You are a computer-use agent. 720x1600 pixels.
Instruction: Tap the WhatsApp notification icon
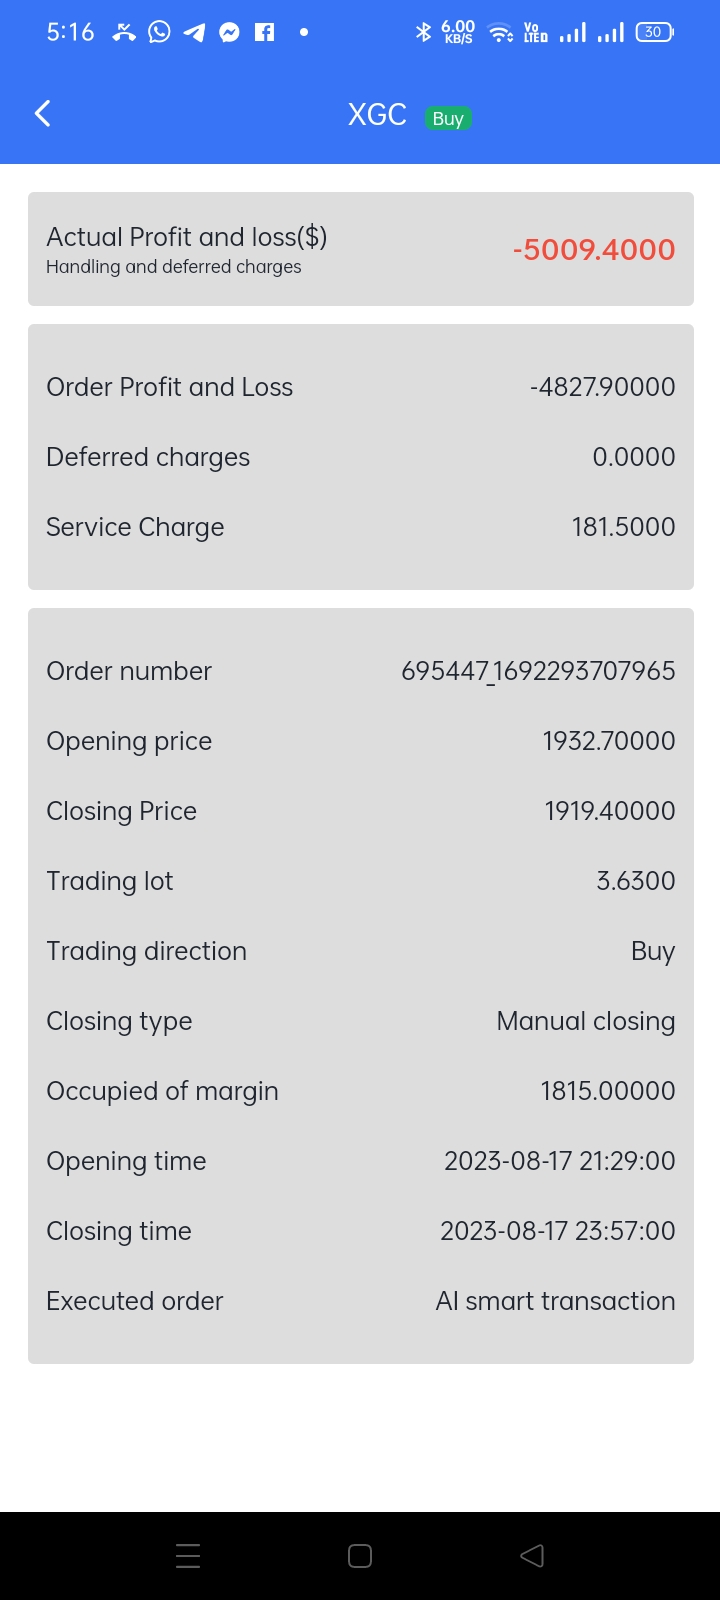click(159, 32)
